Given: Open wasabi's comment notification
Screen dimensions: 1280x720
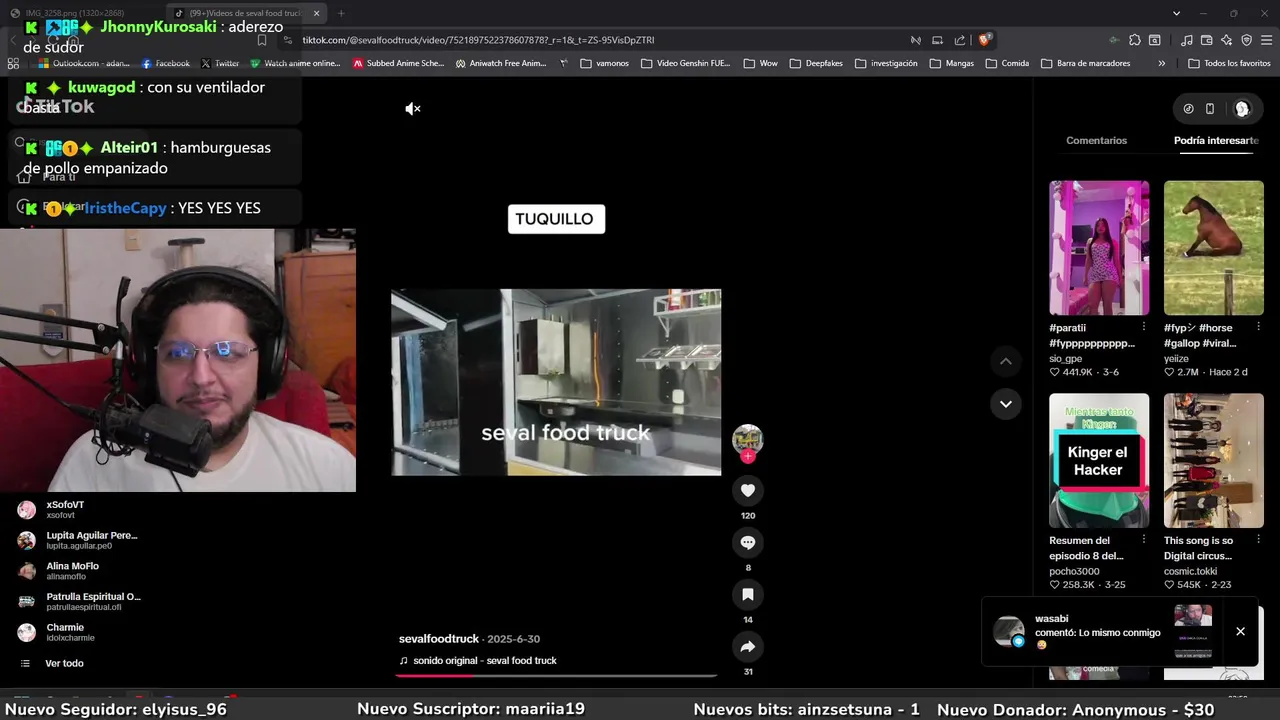Looking at the screenshot, I should click(x=1100, y=631).
